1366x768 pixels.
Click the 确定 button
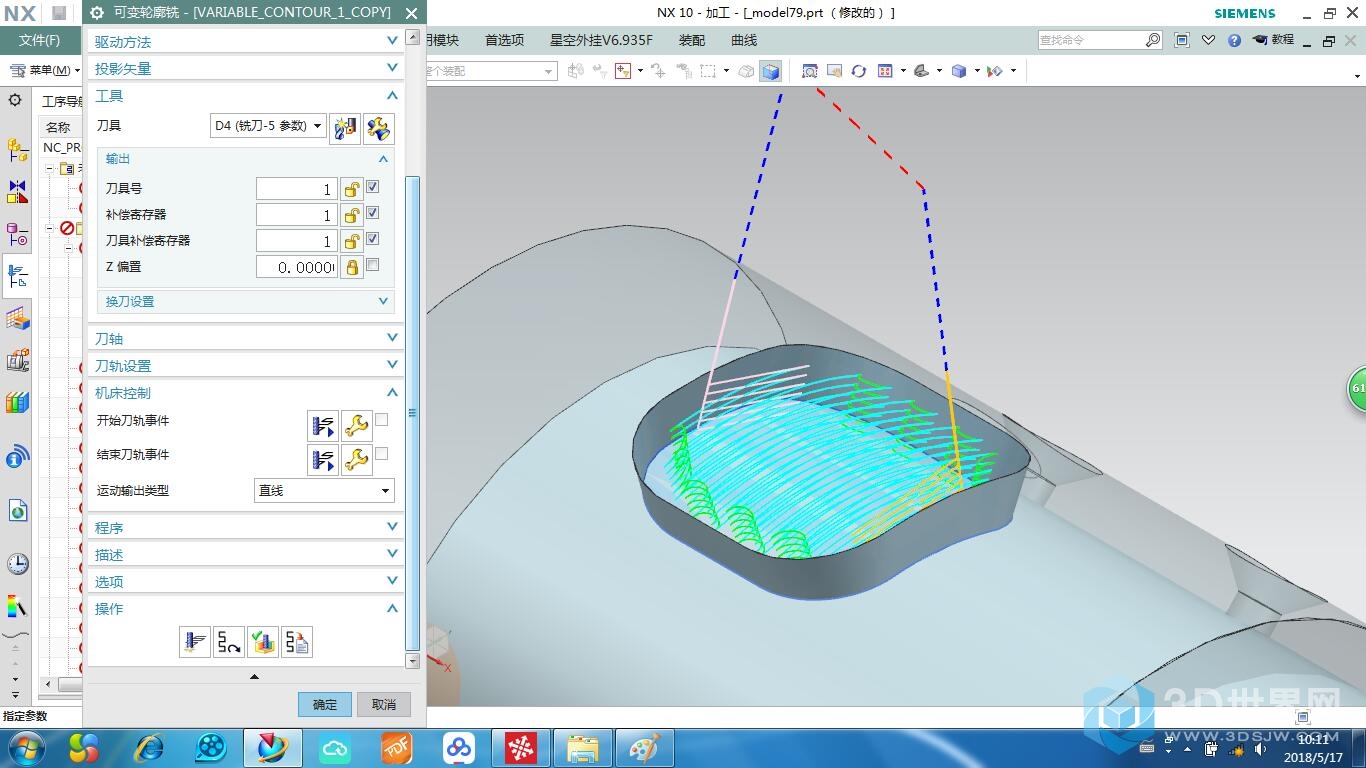click(325, 704)
